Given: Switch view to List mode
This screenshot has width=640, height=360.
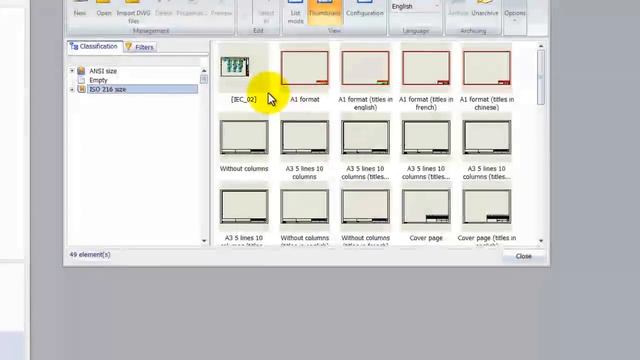Looking at the screenshot, I should pos(295,12).
